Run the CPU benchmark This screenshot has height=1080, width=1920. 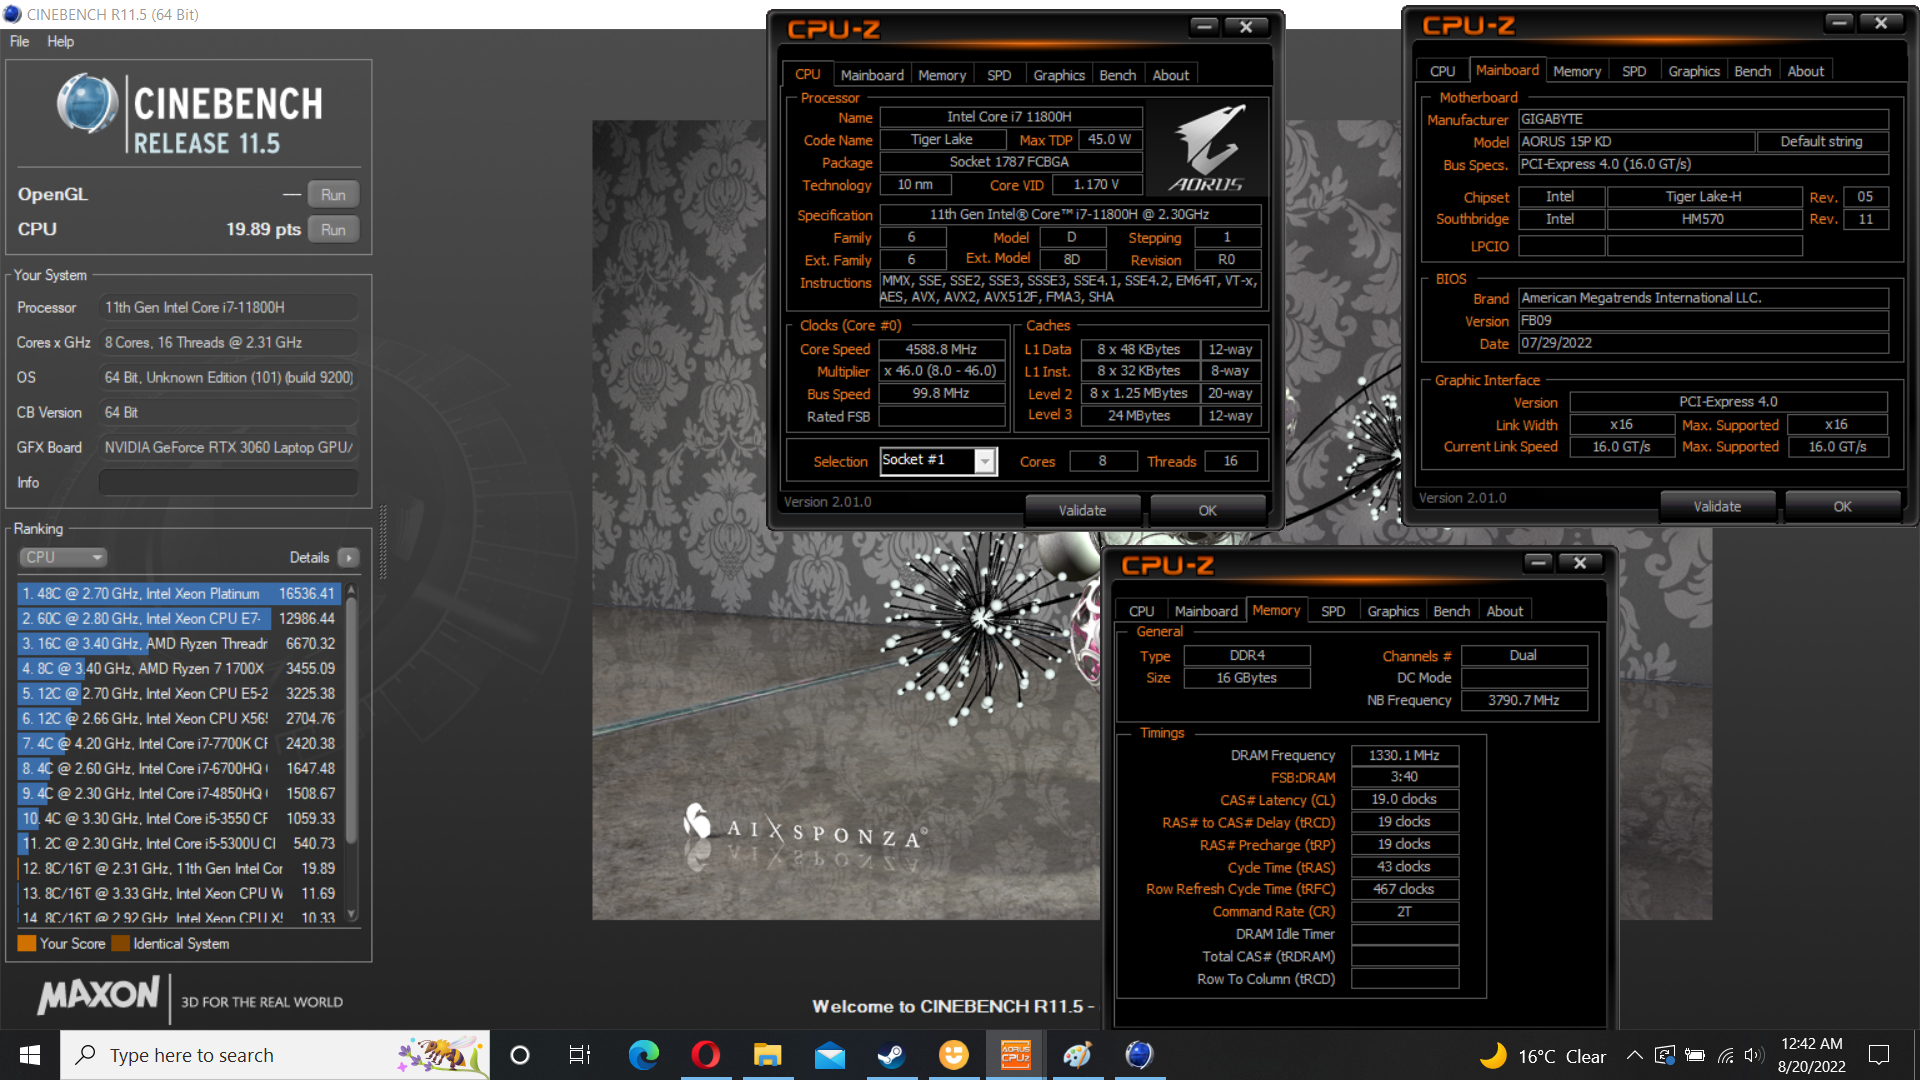pos(333,230)
